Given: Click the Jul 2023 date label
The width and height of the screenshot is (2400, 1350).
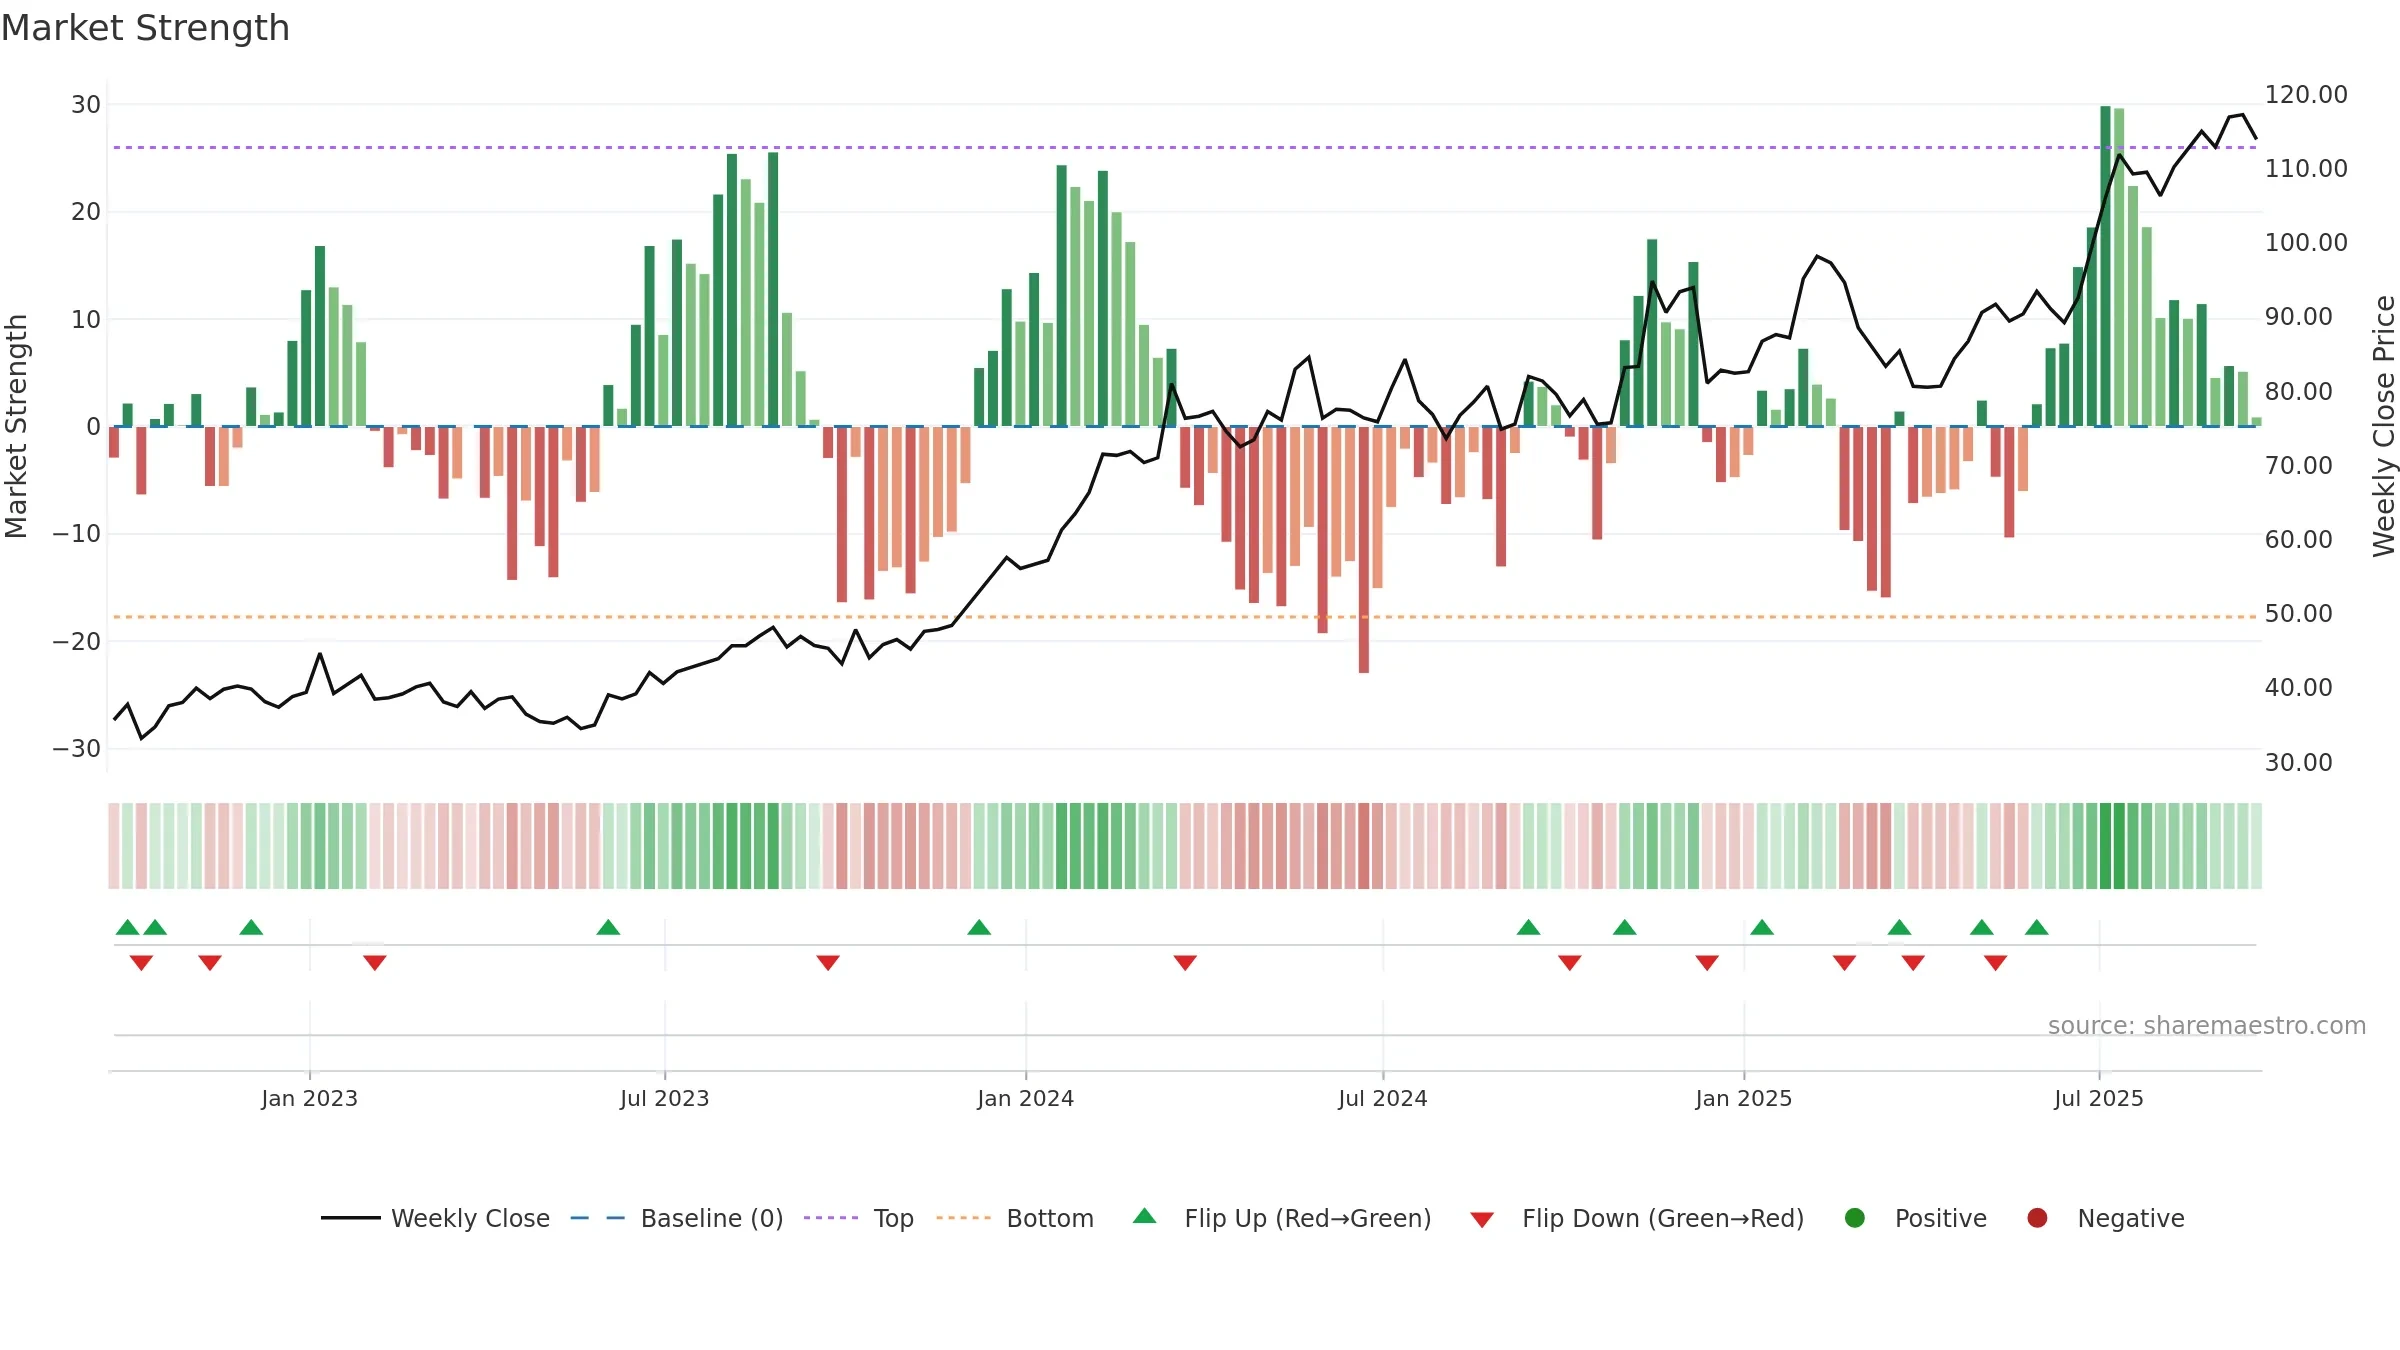Looking at the screenshot, I should 664,1098.
